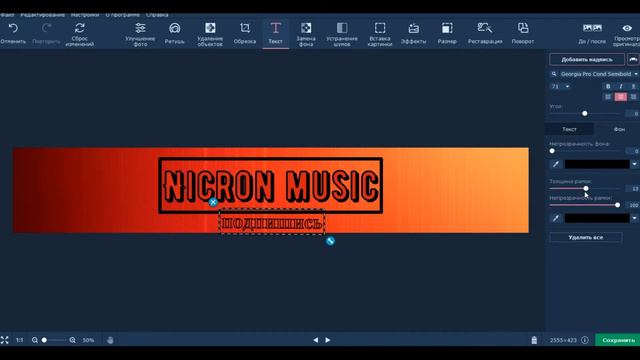Toggle underline text formatting
This screenshot has width=640, height=360.
click(x=633, y=87)
